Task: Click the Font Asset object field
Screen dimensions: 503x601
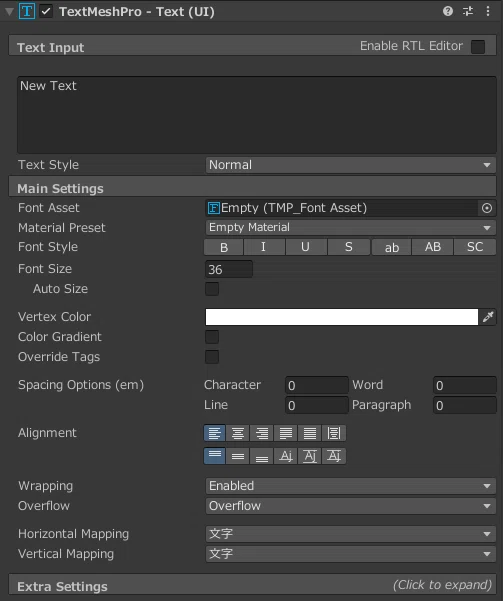Action: coord(342,208)
